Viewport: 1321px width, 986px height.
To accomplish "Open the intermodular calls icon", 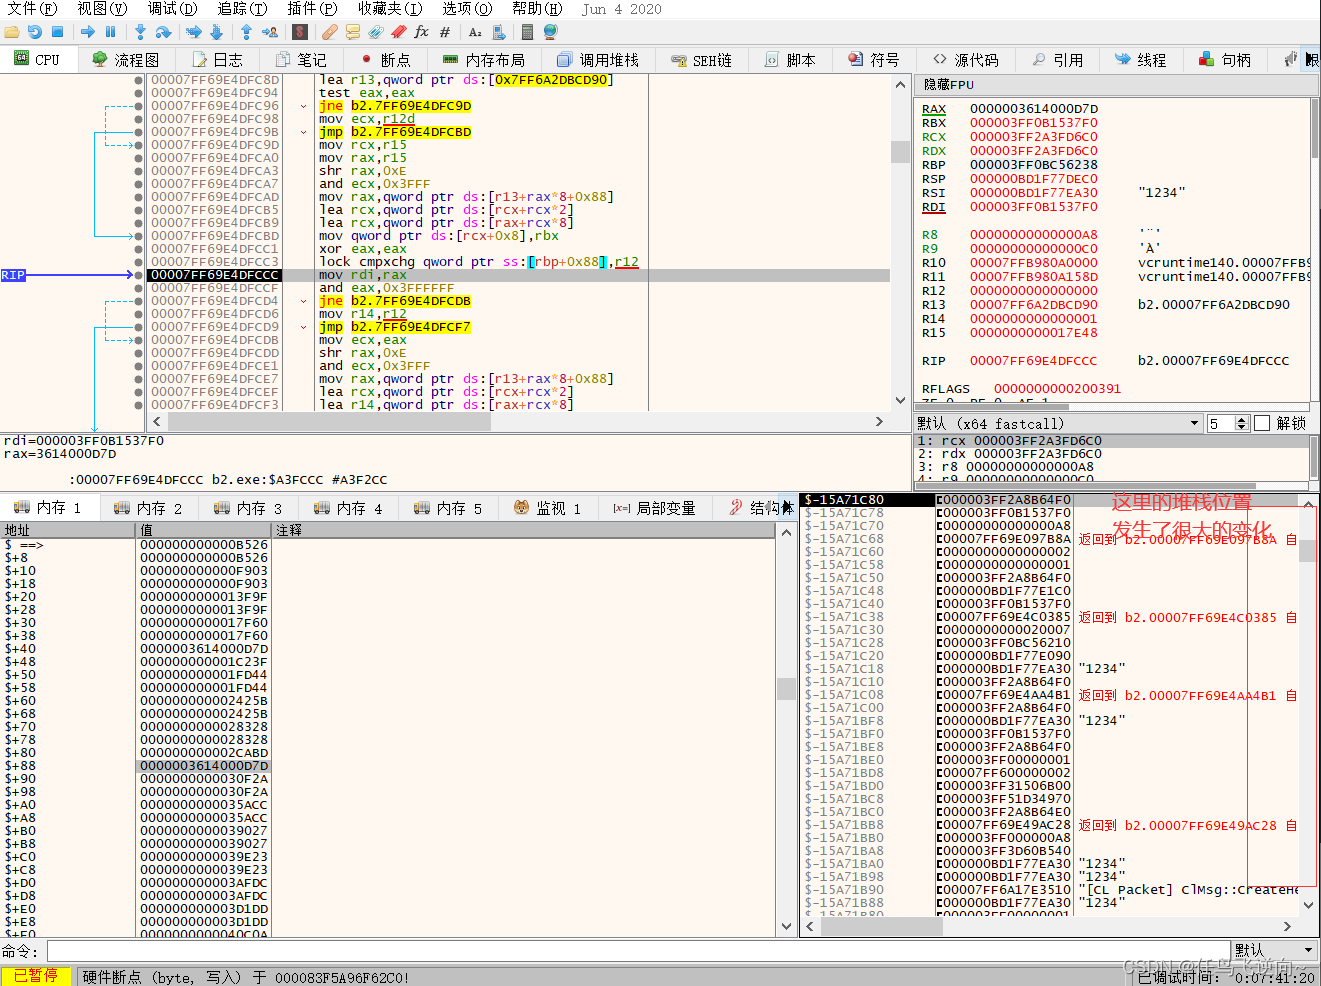I will tap(499, 32).
